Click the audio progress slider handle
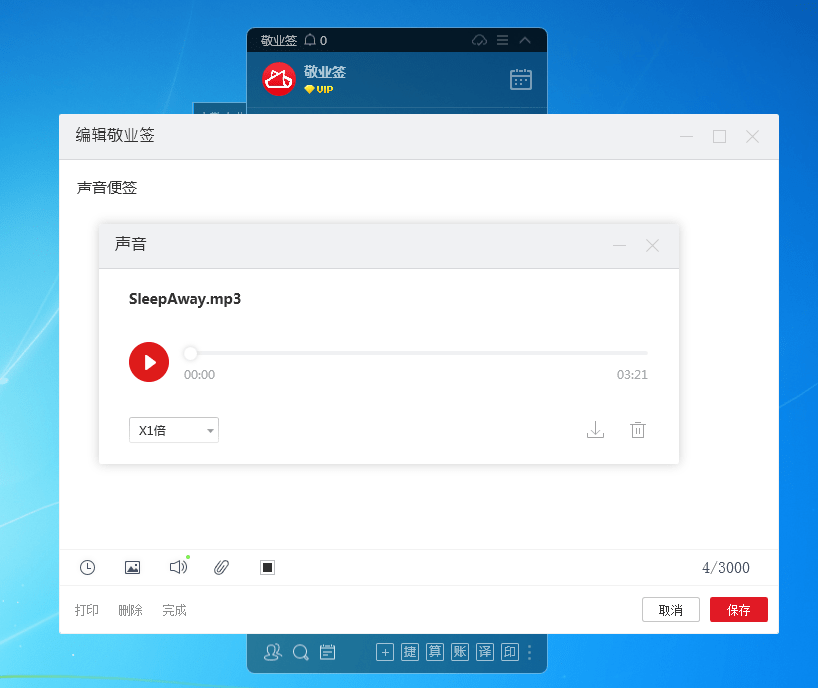The image size is (818, 688). (191, 353)
